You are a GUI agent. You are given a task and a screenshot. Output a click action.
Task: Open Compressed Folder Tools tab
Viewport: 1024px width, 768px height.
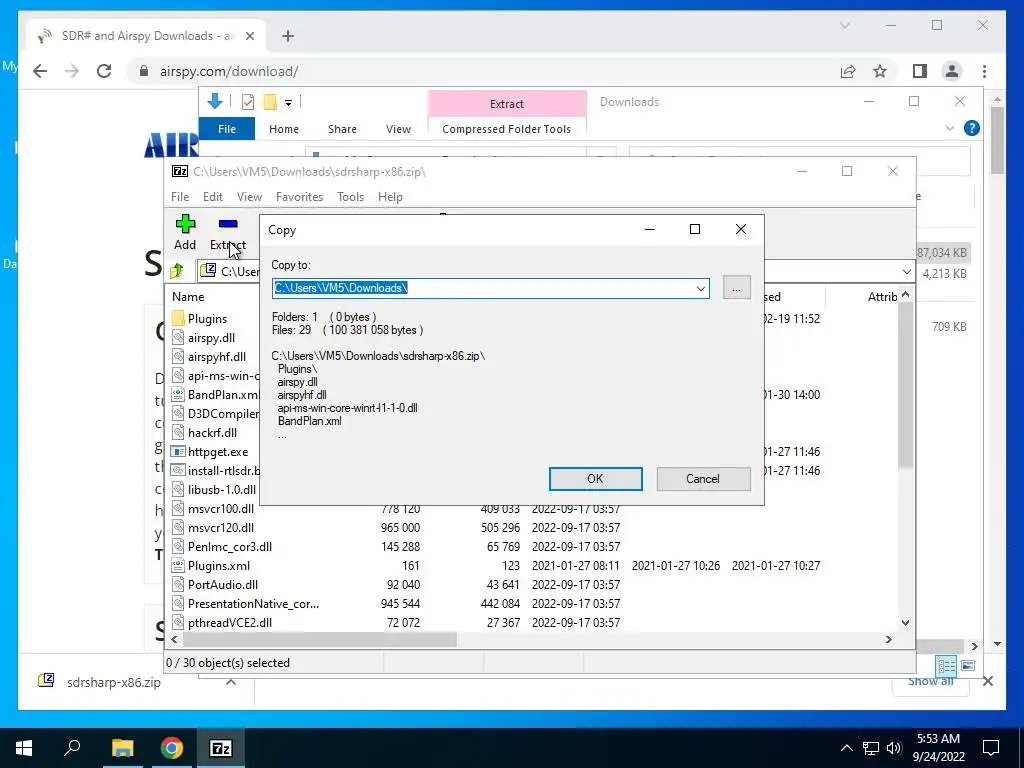(506, 129)
